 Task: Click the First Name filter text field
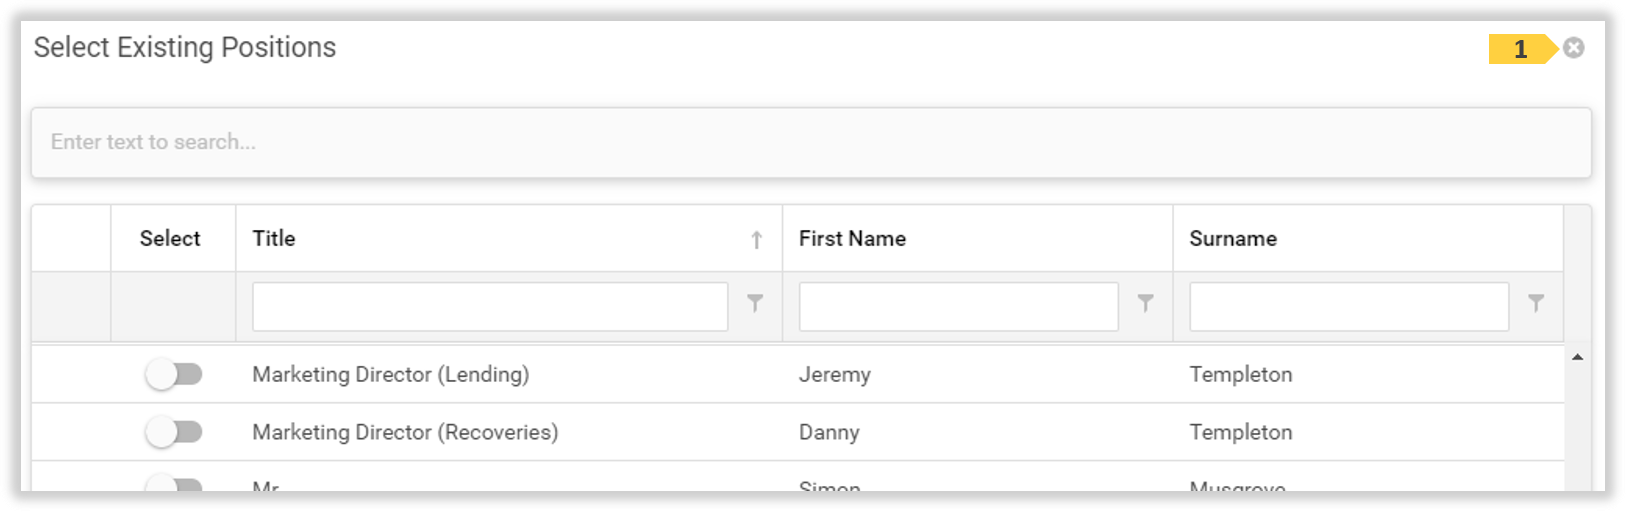958,307
